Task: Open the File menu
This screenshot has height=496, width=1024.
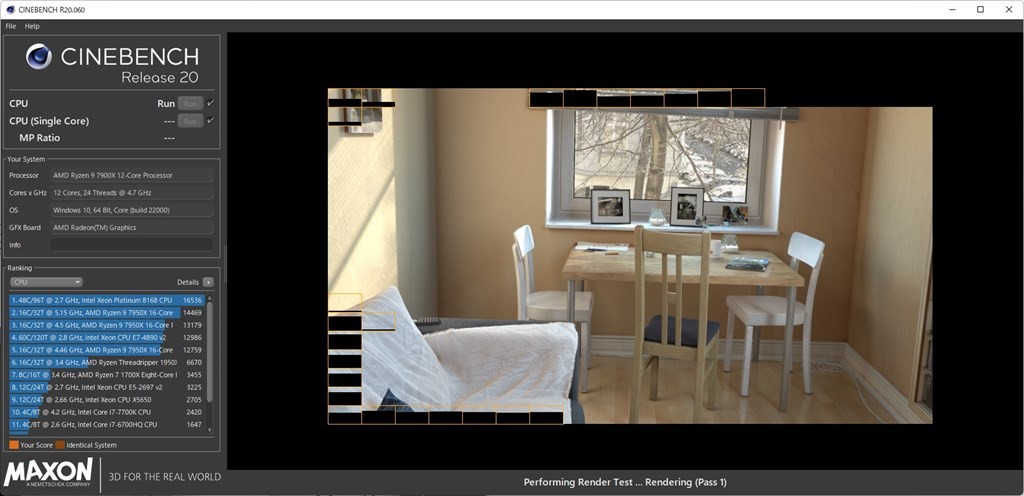Action: 11,26
